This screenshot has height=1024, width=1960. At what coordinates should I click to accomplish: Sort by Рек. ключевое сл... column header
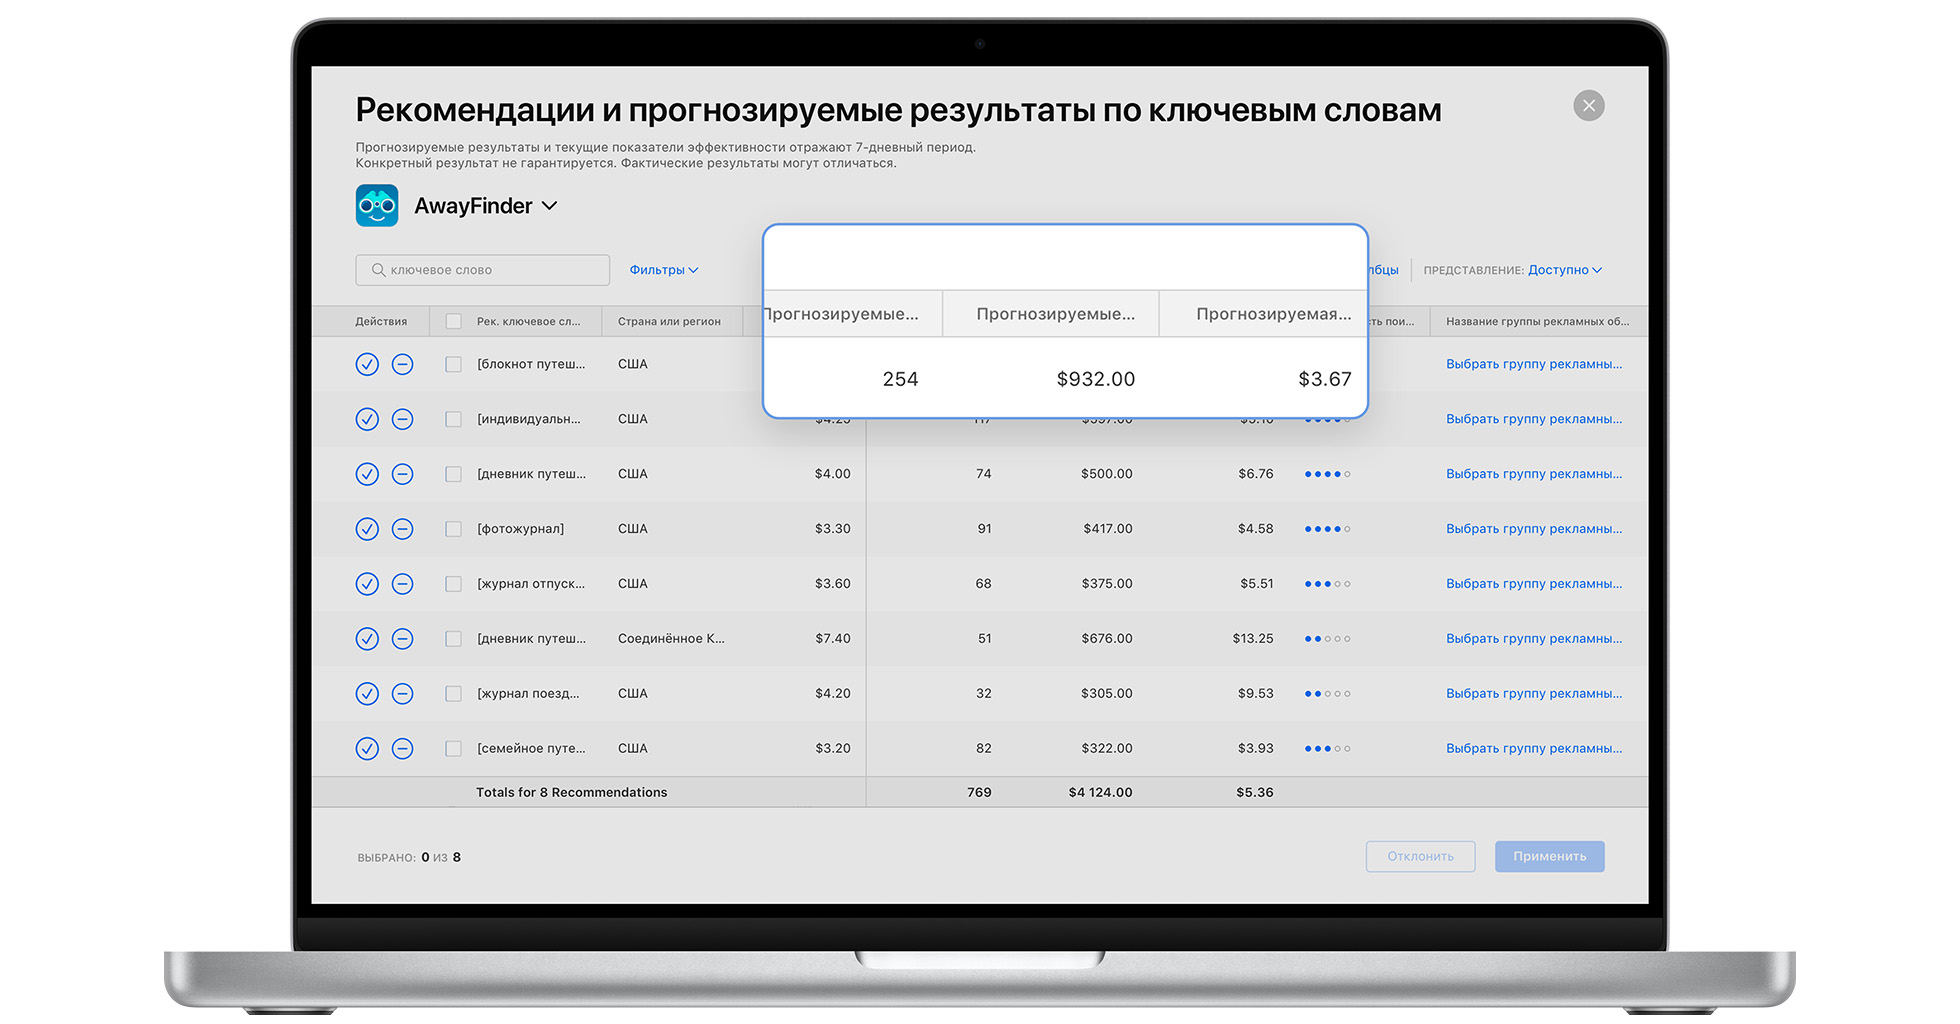(528, 322)
